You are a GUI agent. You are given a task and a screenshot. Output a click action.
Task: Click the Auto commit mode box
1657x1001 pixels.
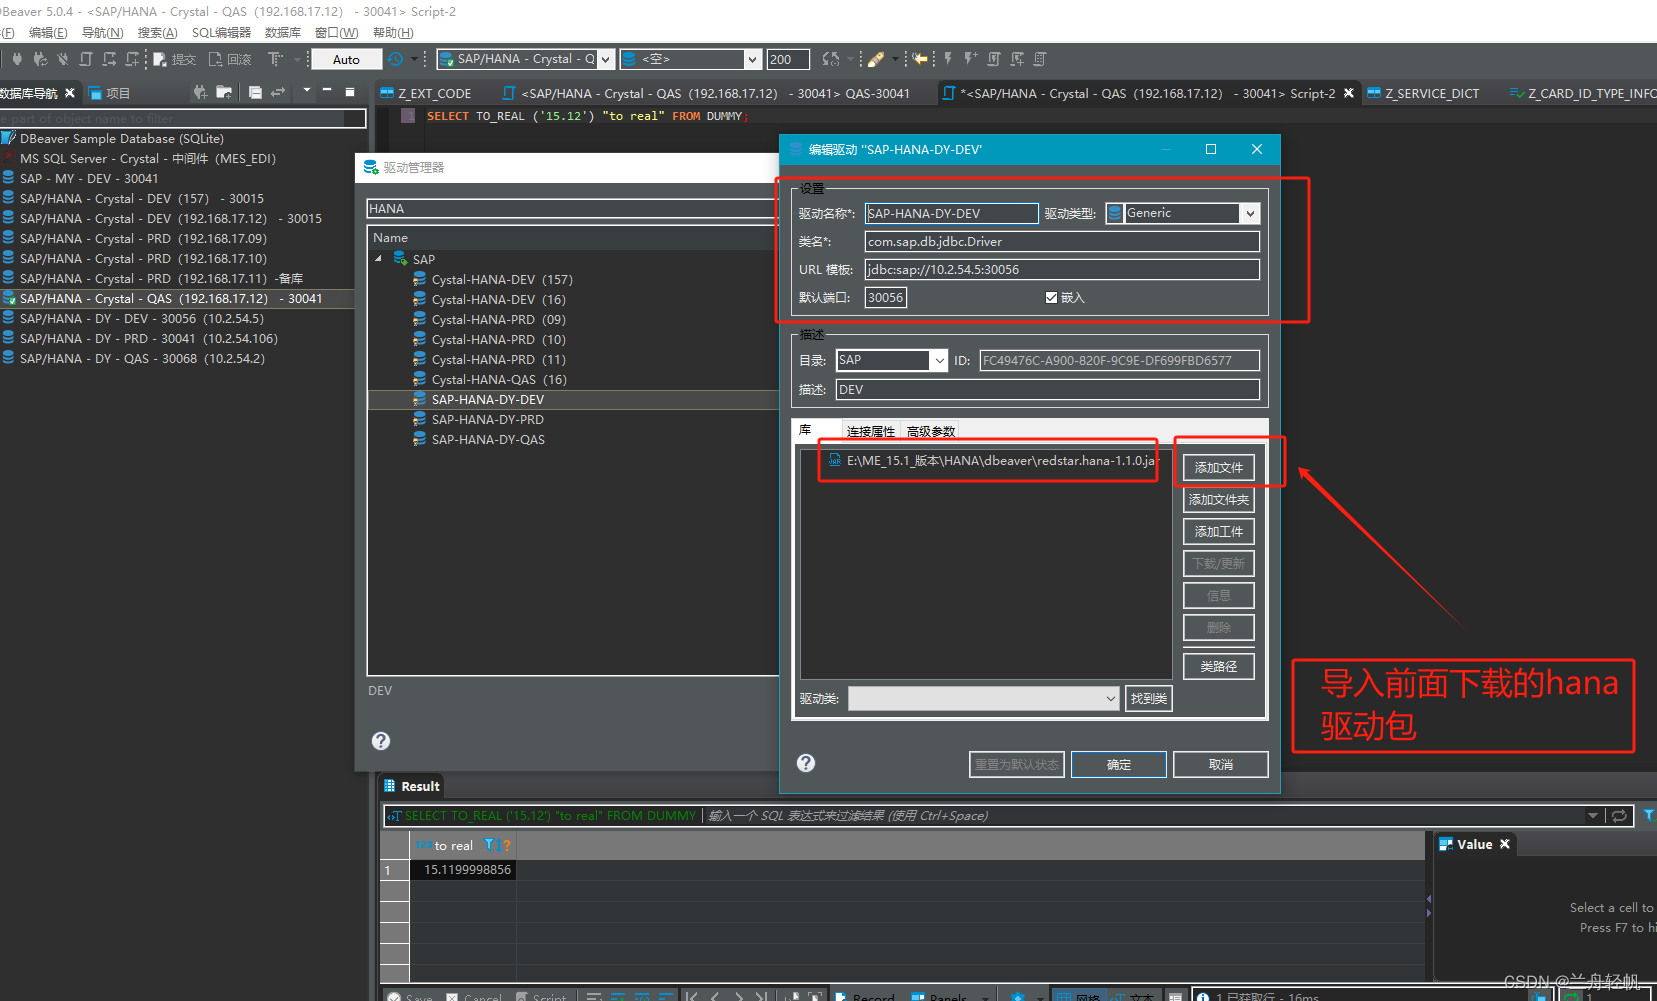(x=346, y=59)
